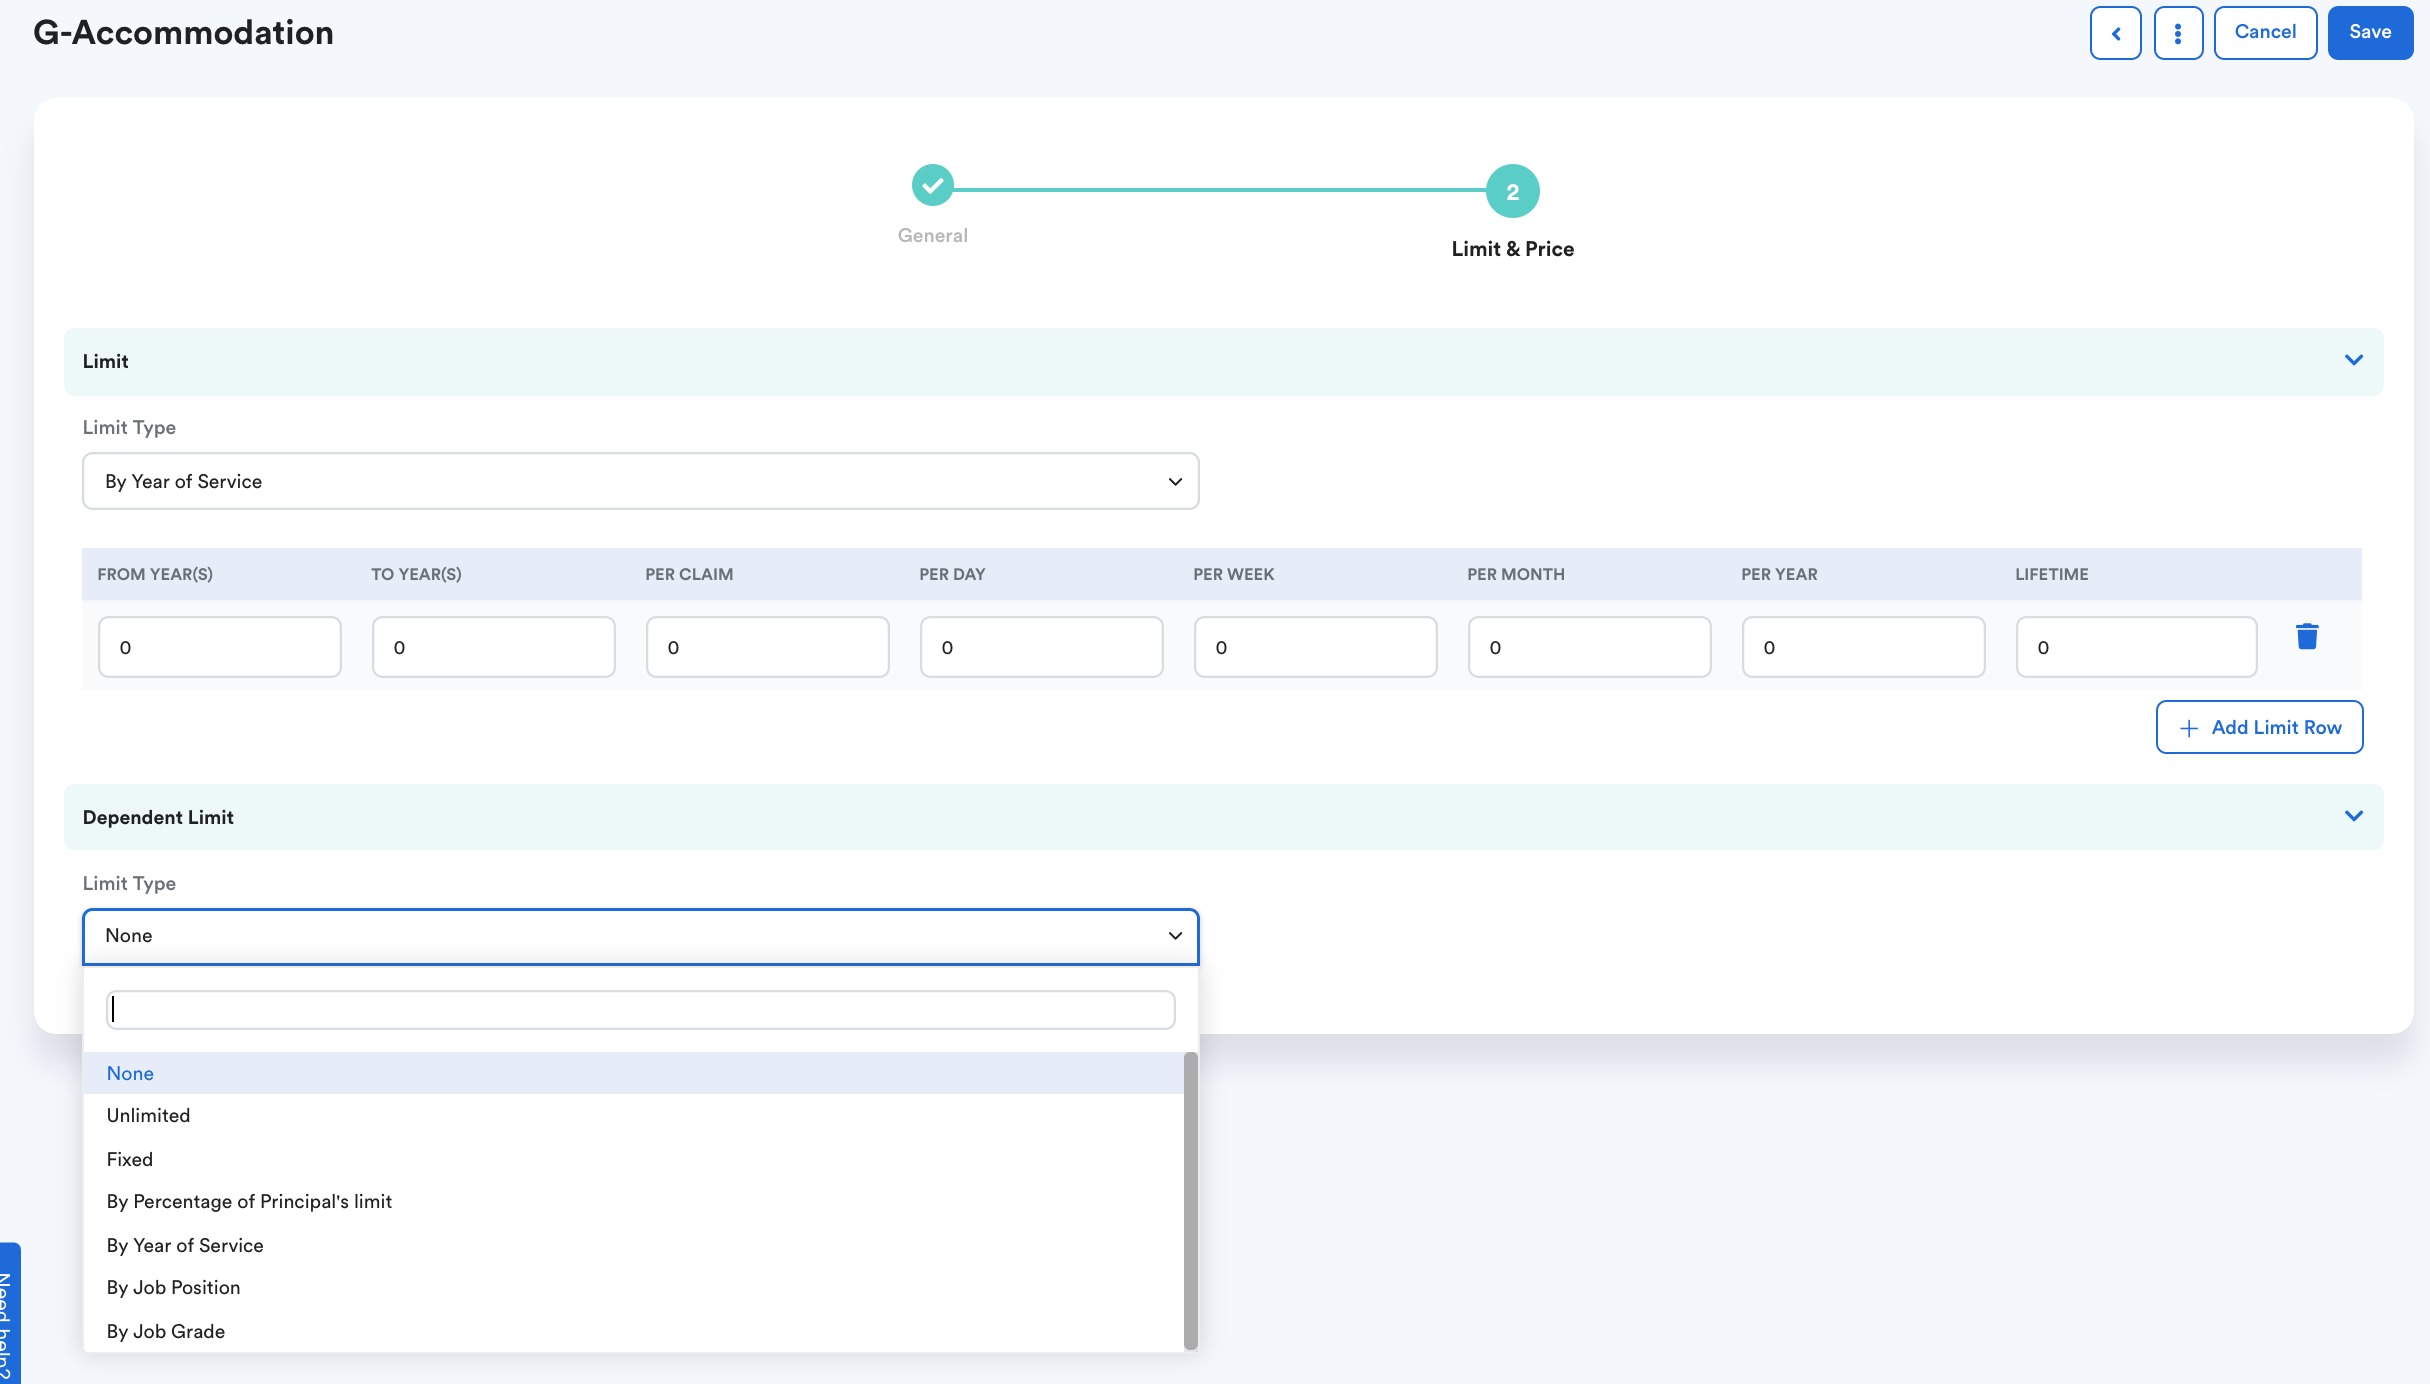Edit the Lifetime value field
This screenshot has height=1384, width=2430.
coord(2137,647)
